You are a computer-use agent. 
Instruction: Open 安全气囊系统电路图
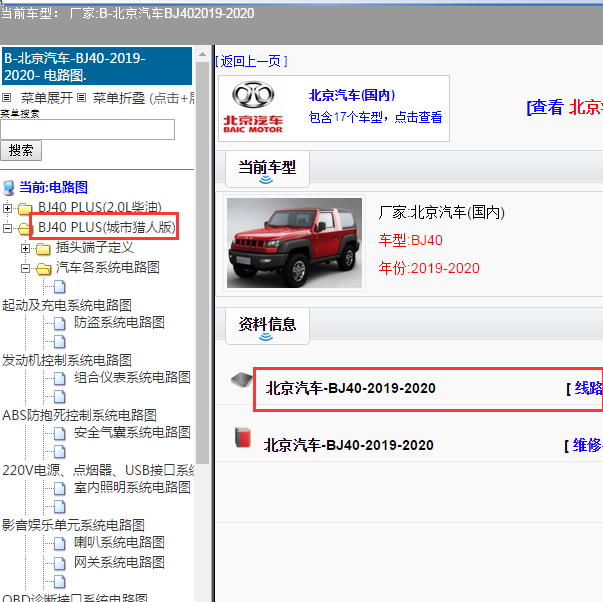tap(132, 432)
